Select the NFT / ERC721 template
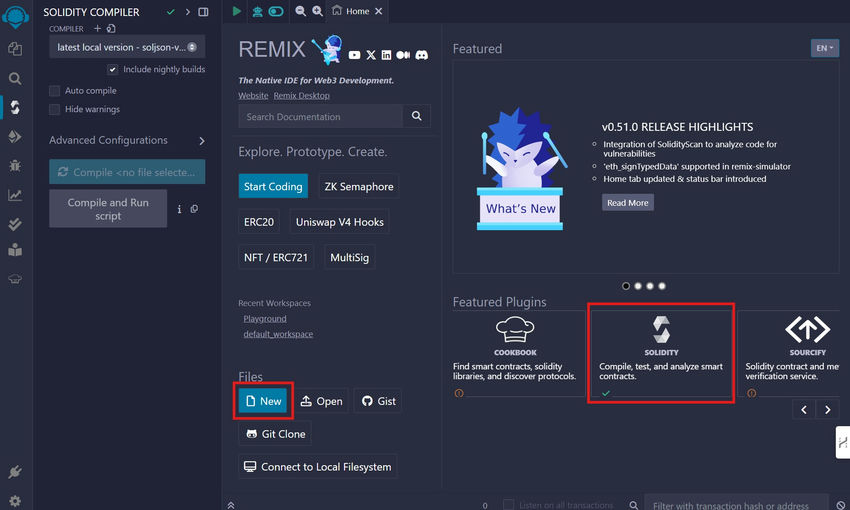The height and width of the screenshot is (510, 850). point(276,257)
